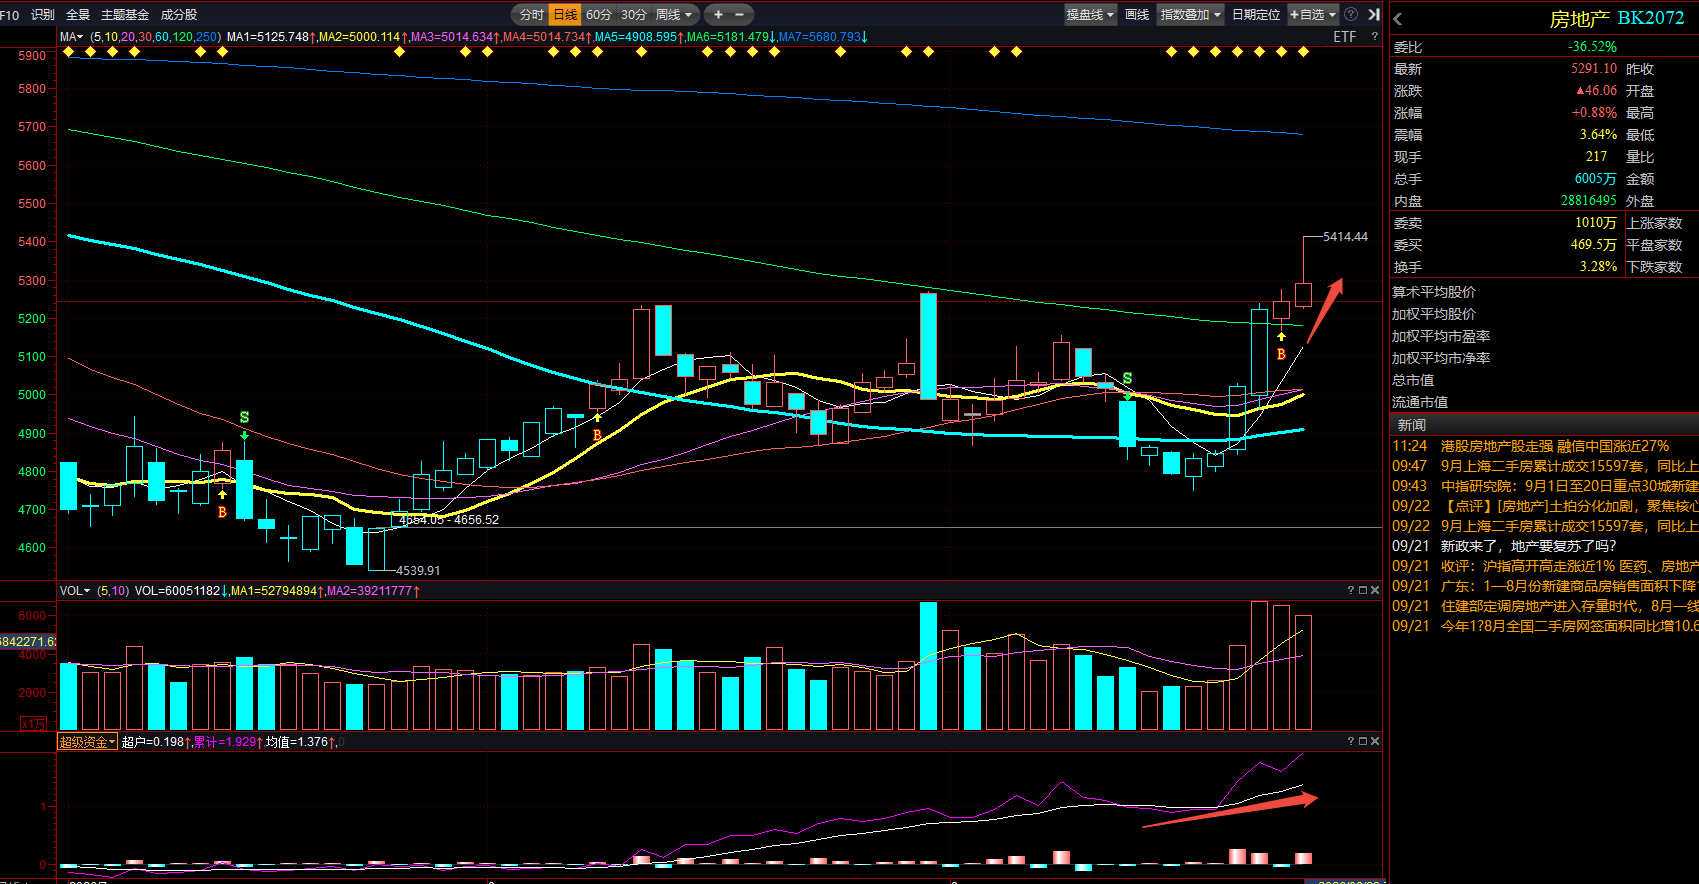Open the F10 company info page
Screen dimensions: 1699x884
(x=10, y=15)
